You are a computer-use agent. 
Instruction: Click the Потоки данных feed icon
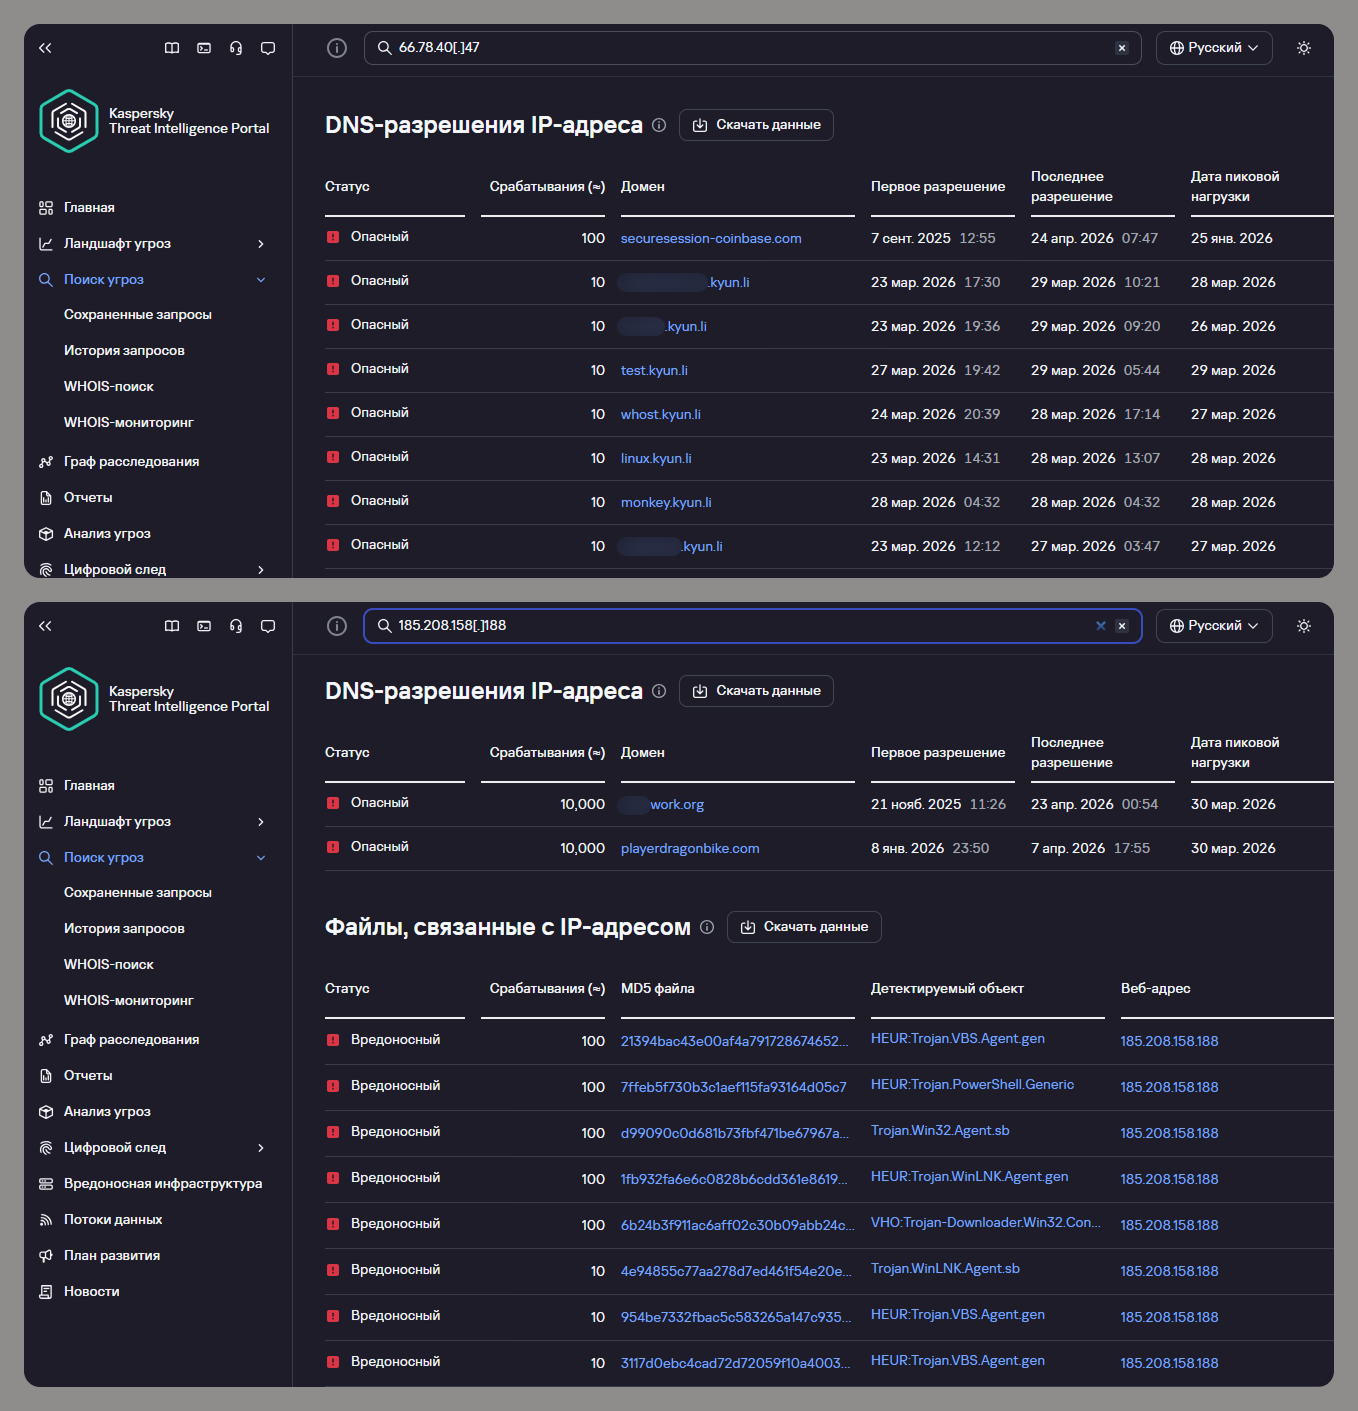[46, 1220]
